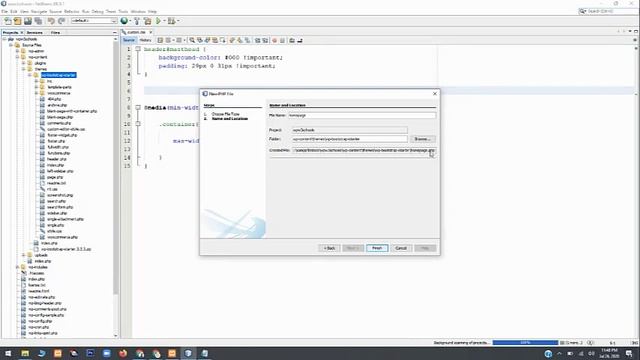Click the New File toolbar icon
The width and height of the screenshot is (640, 360).
pos(8,21)
